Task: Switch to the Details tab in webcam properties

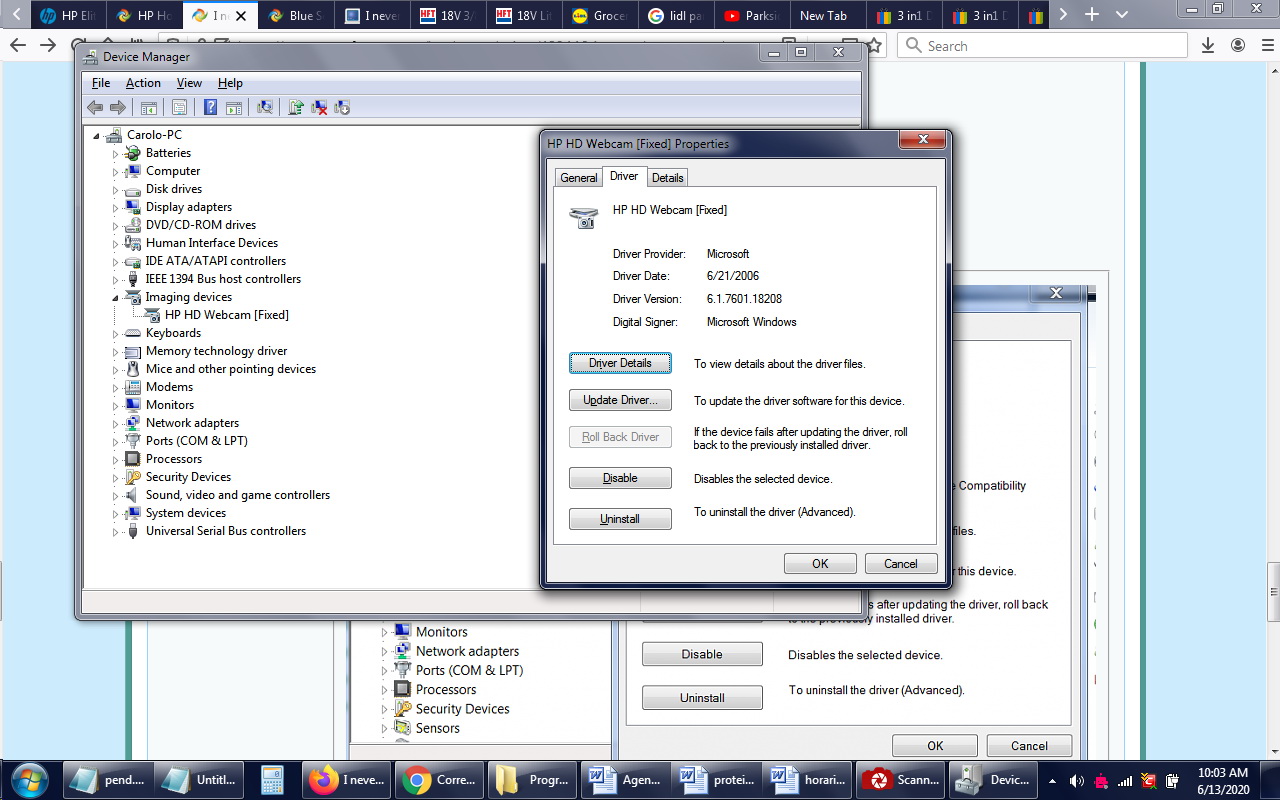Action: [x=668, y=177]
